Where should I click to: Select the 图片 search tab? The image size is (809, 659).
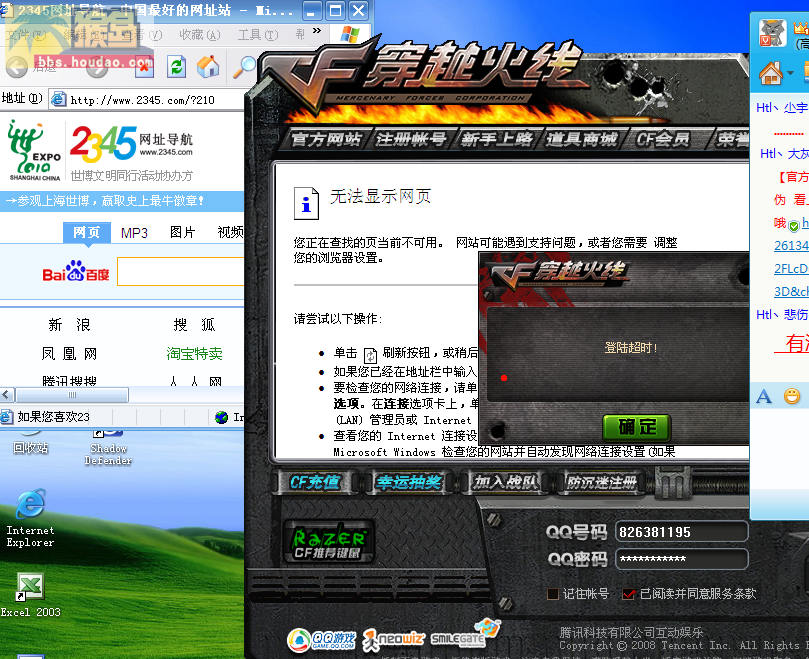(183, 232)
